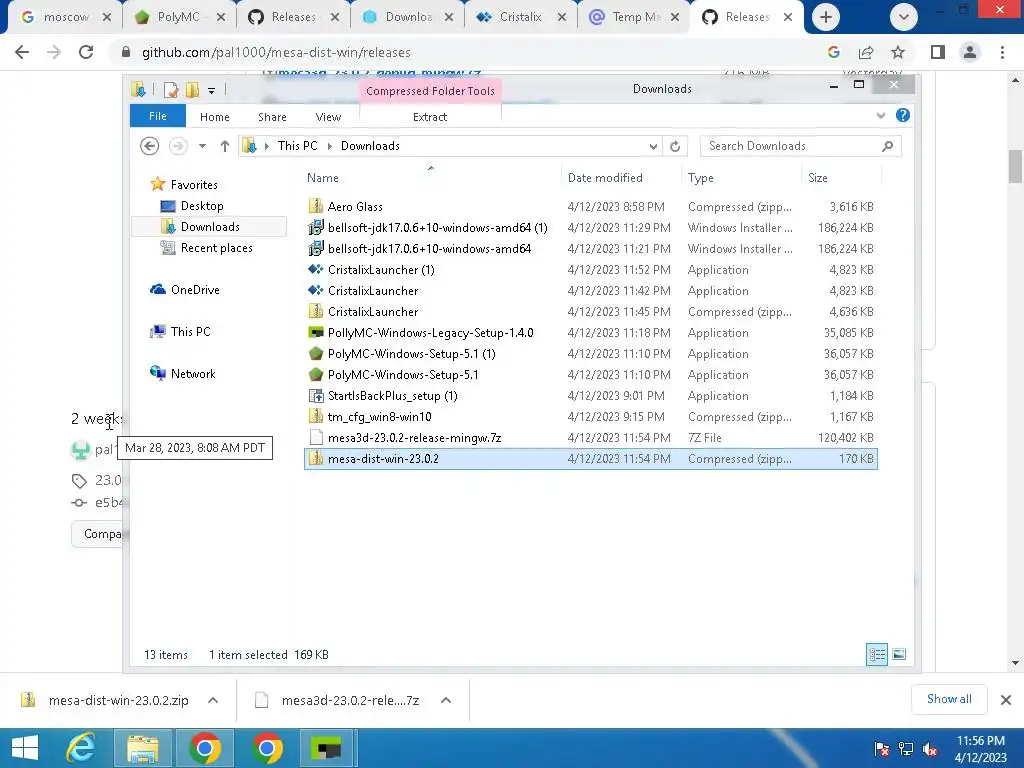Expand path arrow after This PC
1024x768 pixels.
[x=329, y=146]
